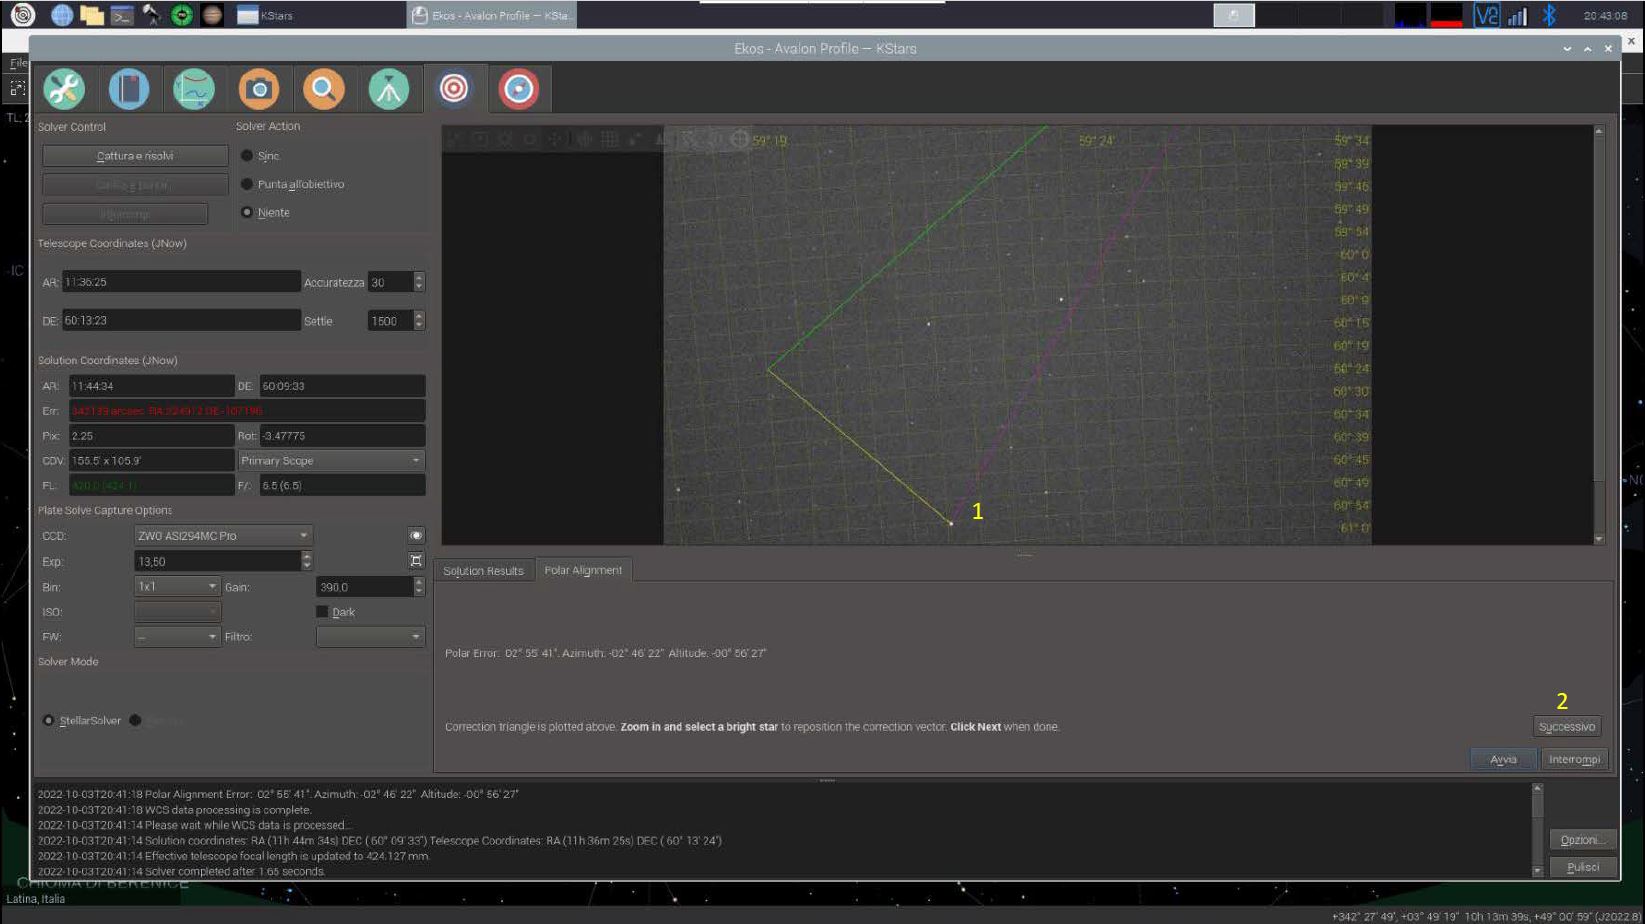Expand the Primary Scope dropdown
Viewport: 1645px width, 924px height.
[x=331, y=461]
